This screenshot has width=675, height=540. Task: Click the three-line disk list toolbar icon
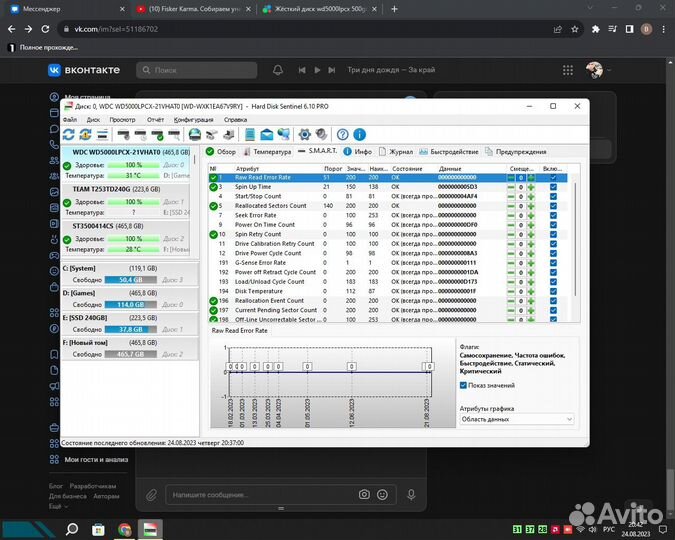pos(102,135)
